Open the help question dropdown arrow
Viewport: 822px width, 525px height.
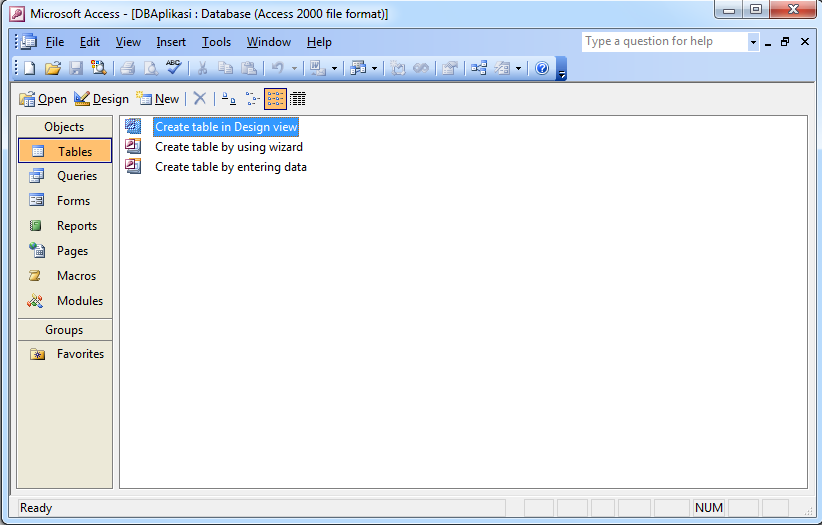click(x=753, y=42)
